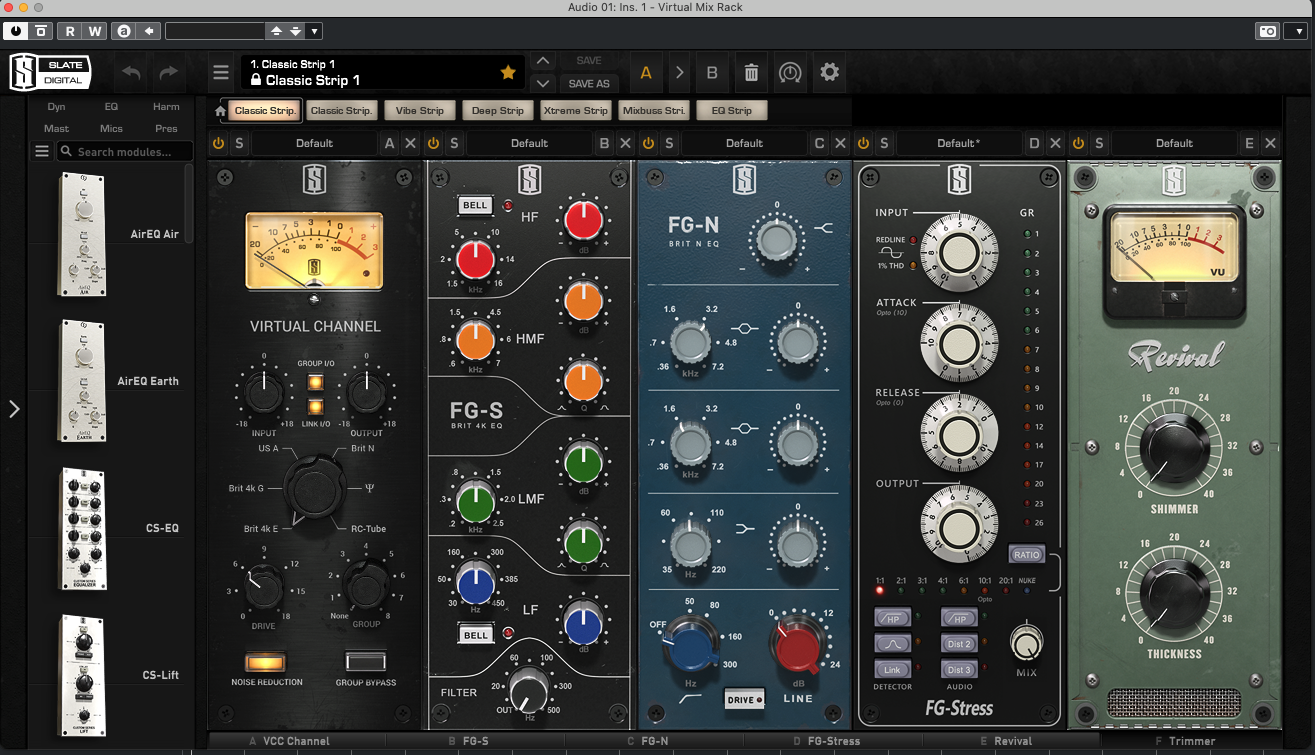Select the Deep Strip tab
1315x755 pixels.
point(498,110)
